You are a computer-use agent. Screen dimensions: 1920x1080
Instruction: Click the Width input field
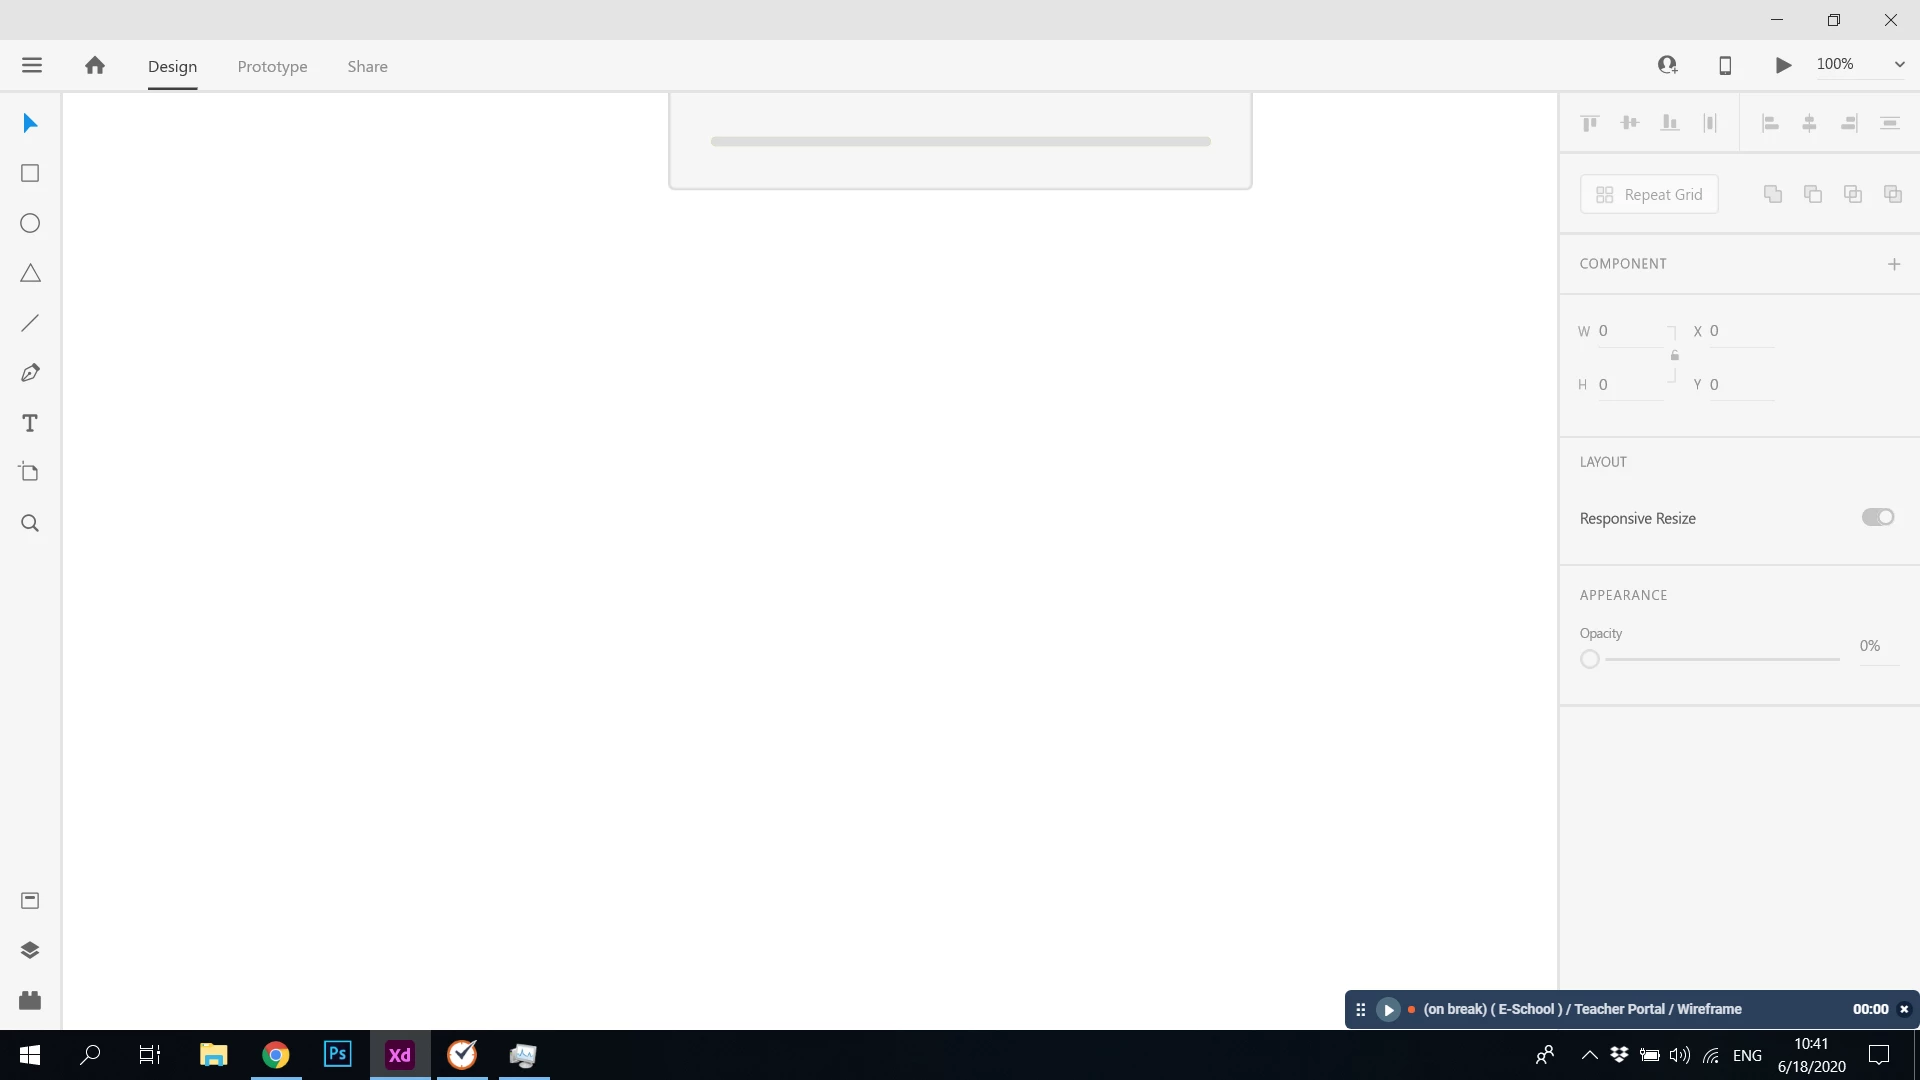coord(1630,331)
